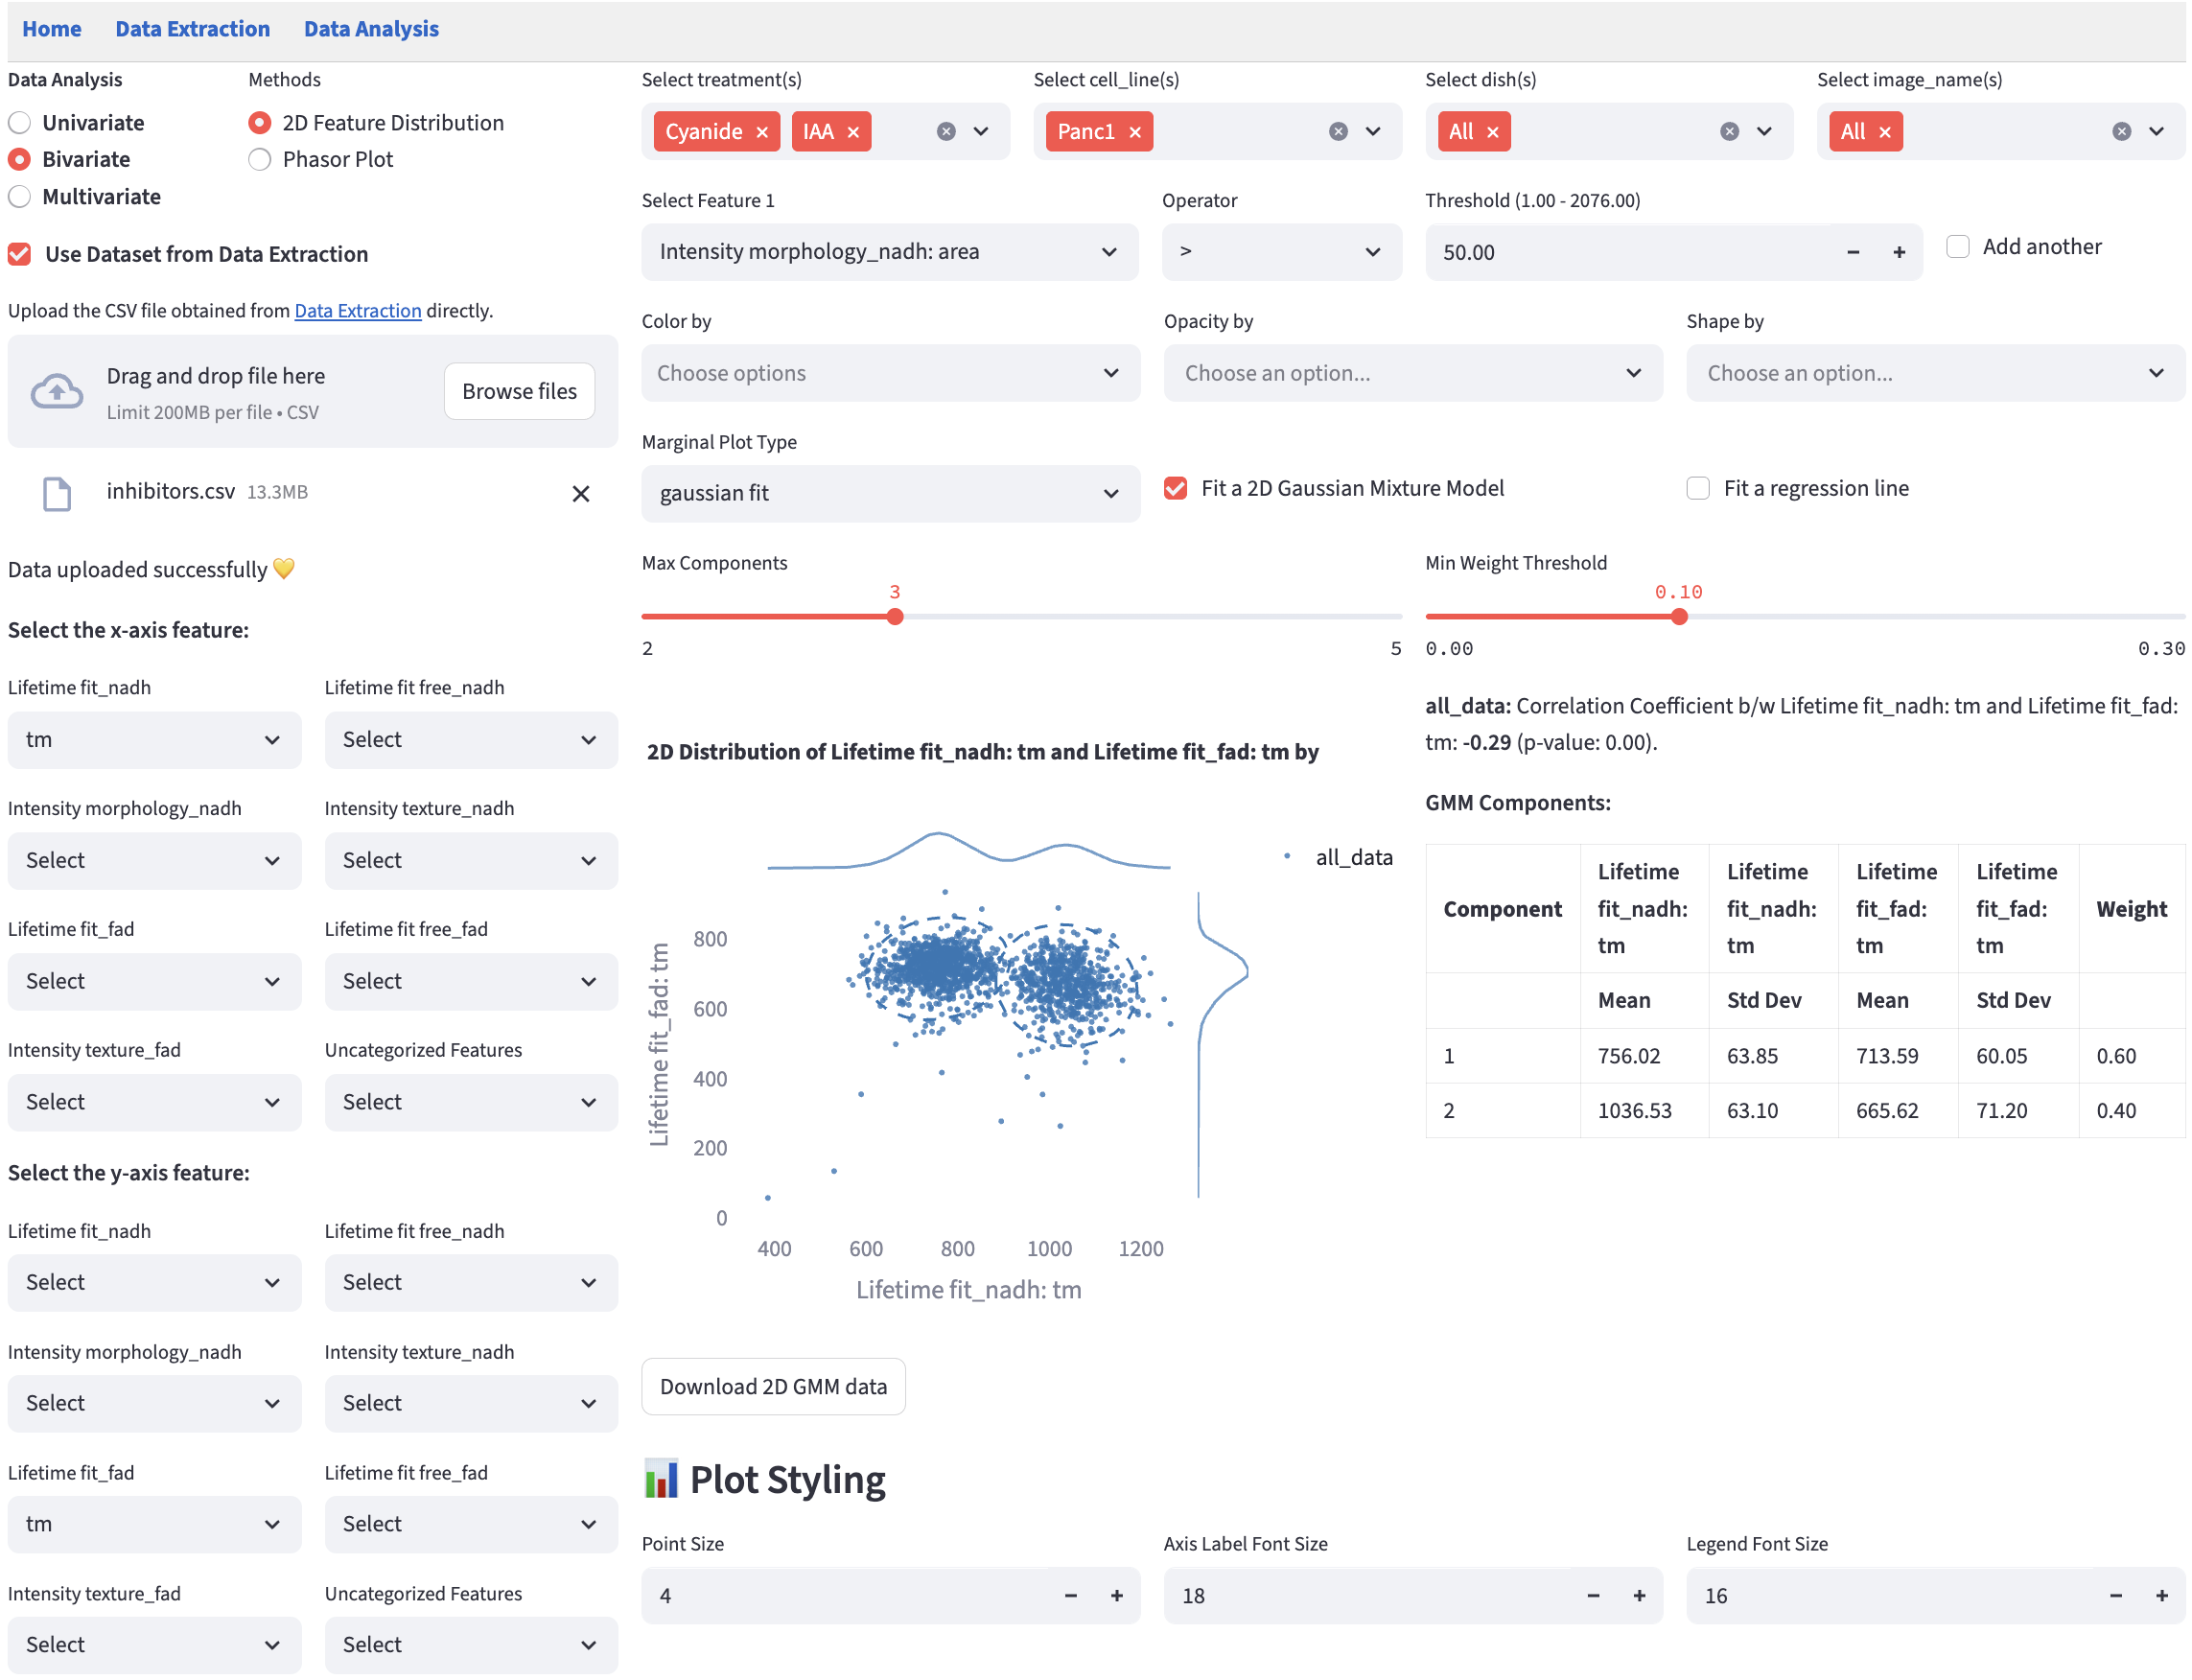Choose the Phasor Plot method
This screenshot has width=2192, height=1680.
tap(260, 160)
